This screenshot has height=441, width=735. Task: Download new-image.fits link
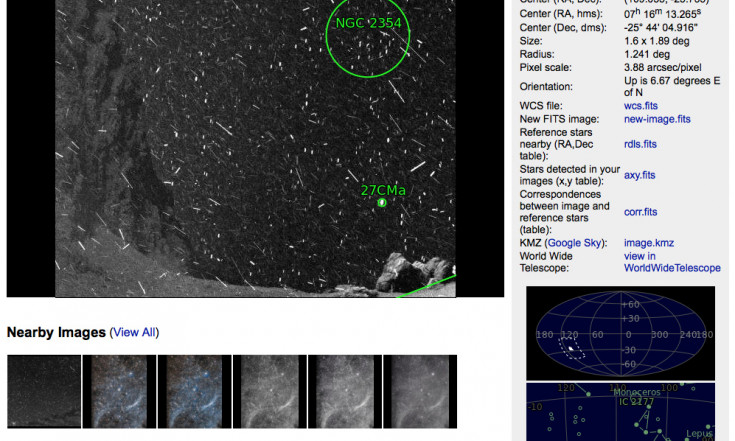tap(657, 119)
